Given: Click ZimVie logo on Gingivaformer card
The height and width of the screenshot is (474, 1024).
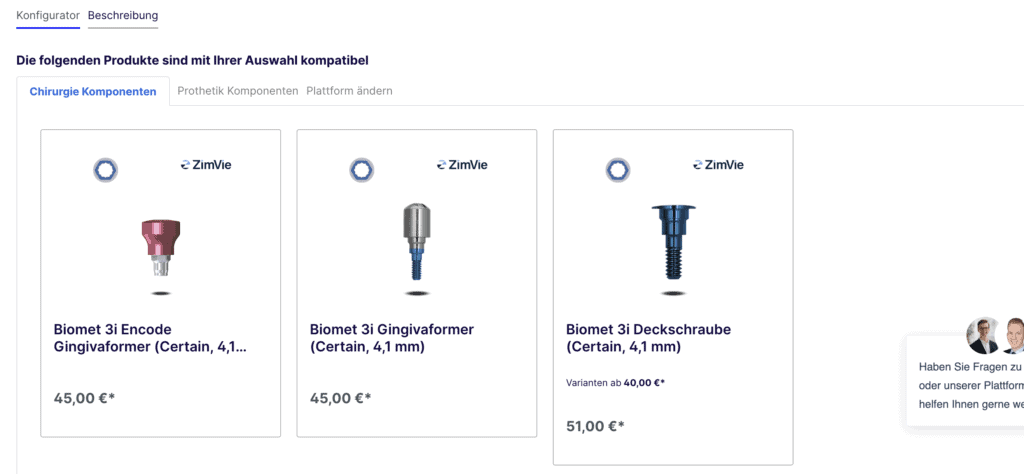Looking at the screenshot, I should point(462,165).
